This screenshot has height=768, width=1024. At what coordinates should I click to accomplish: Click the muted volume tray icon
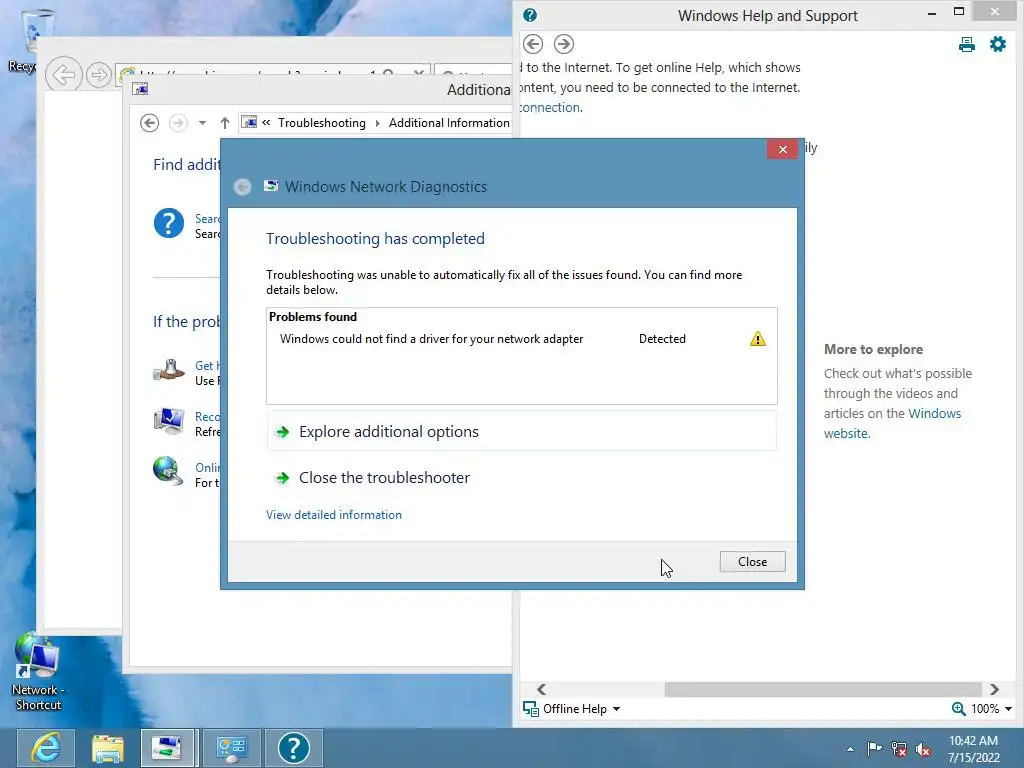tap(923, 749)
